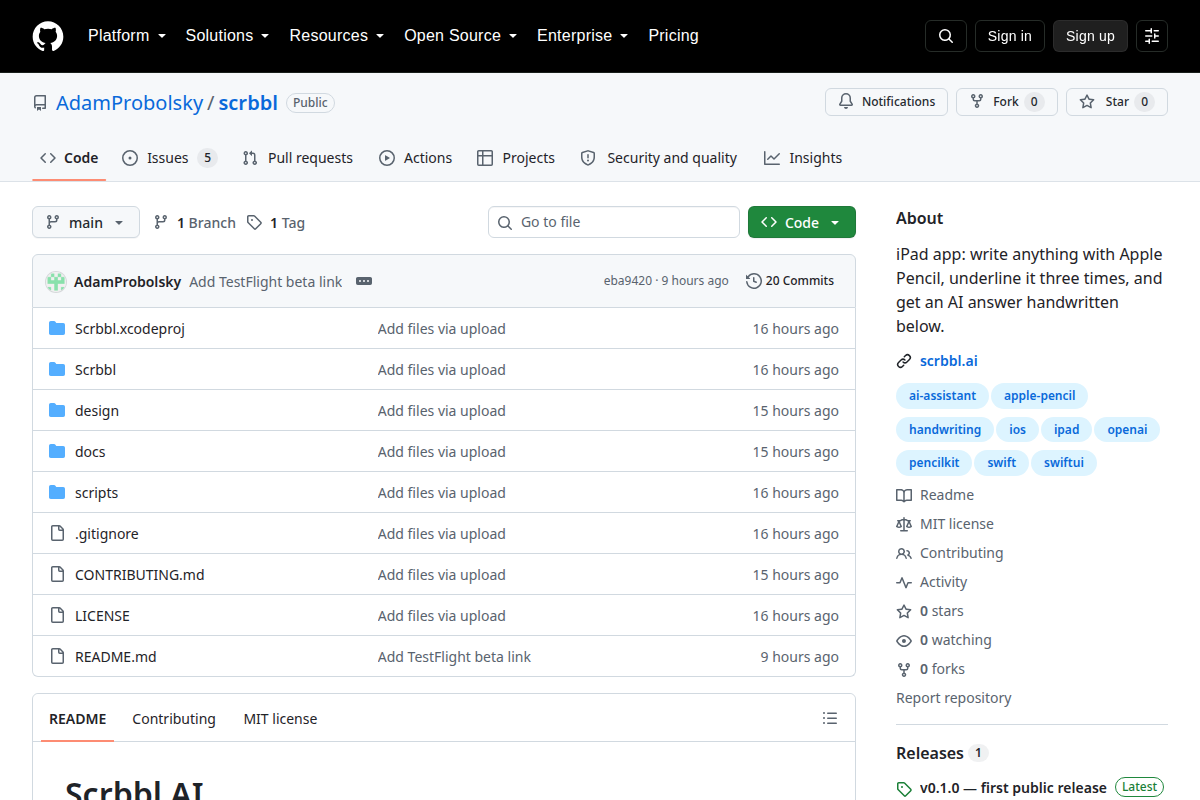Switch to the Insights tab
The width and height of the screenshot is (1200, 800).
pos(803,158)
